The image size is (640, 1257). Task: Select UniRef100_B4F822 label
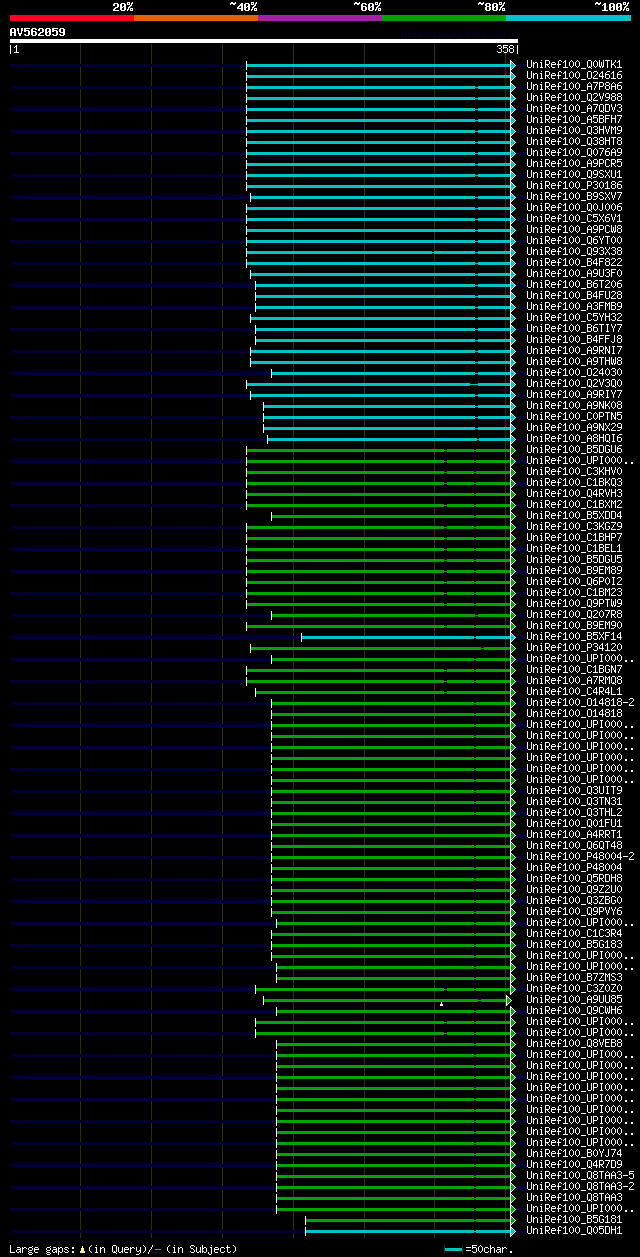(x=574, y=262)
